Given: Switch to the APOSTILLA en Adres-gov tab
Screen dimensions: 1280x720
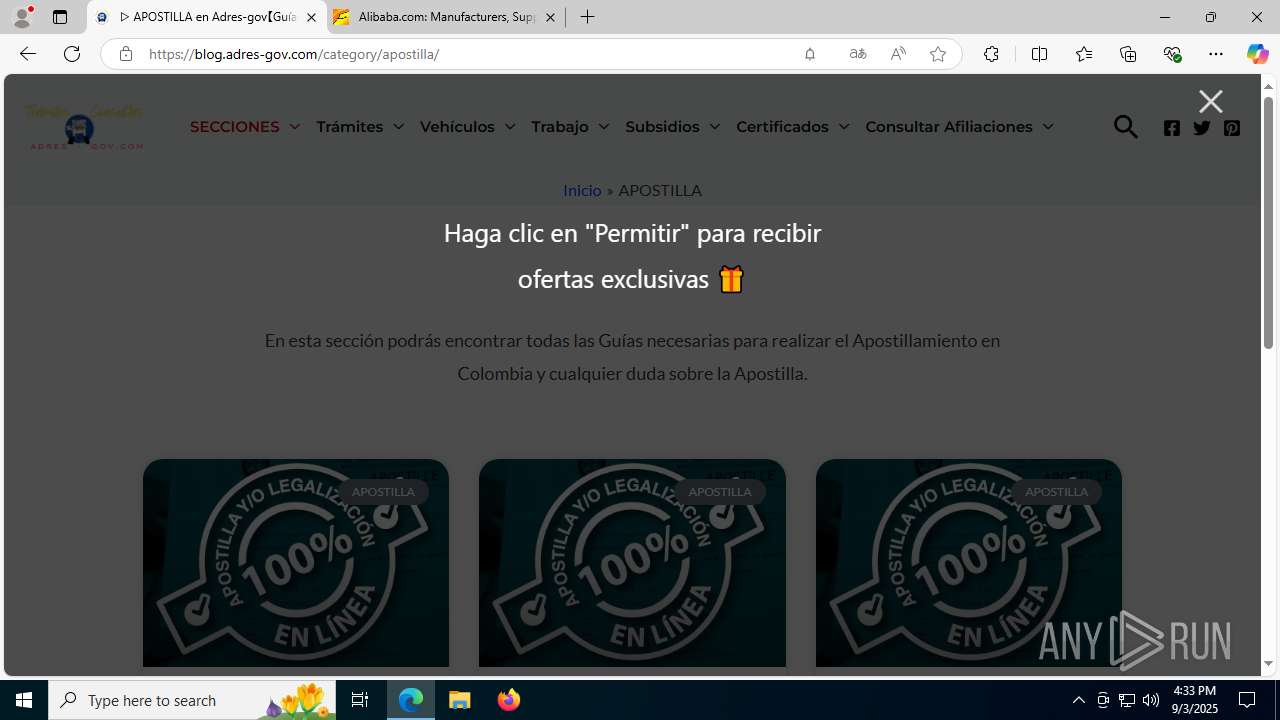Looking at the screenshot, I should (207, 17).
